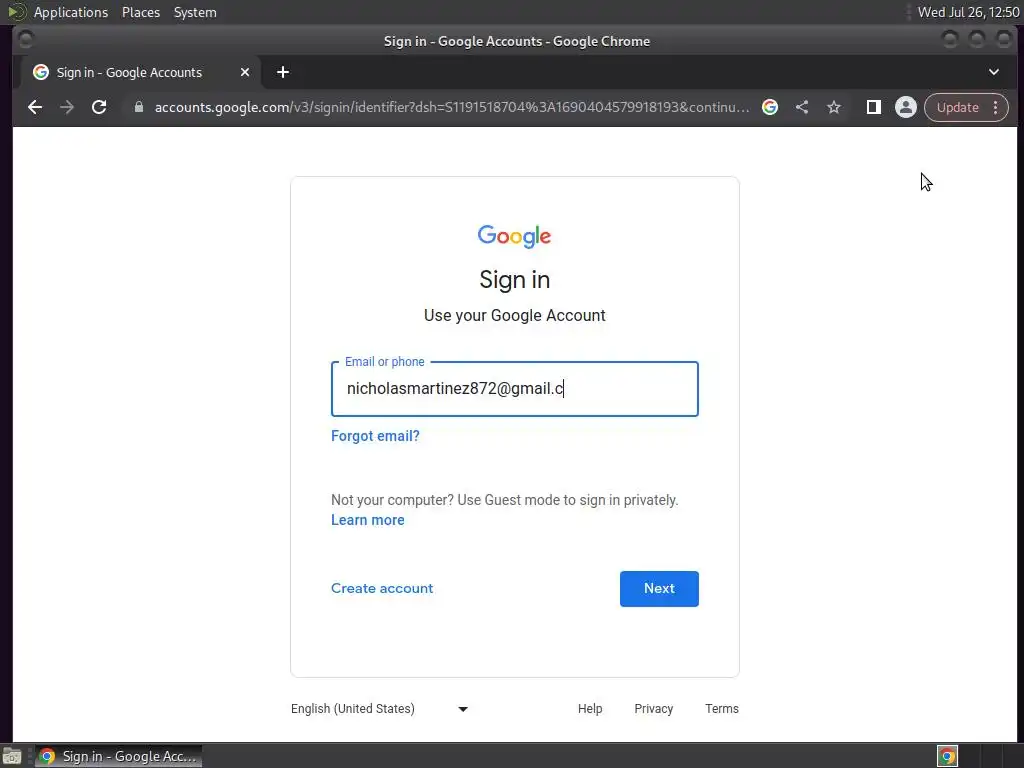This screenshot has height=768, width=1024.
Task: Open the Applications menu
Action: point(71,12)
